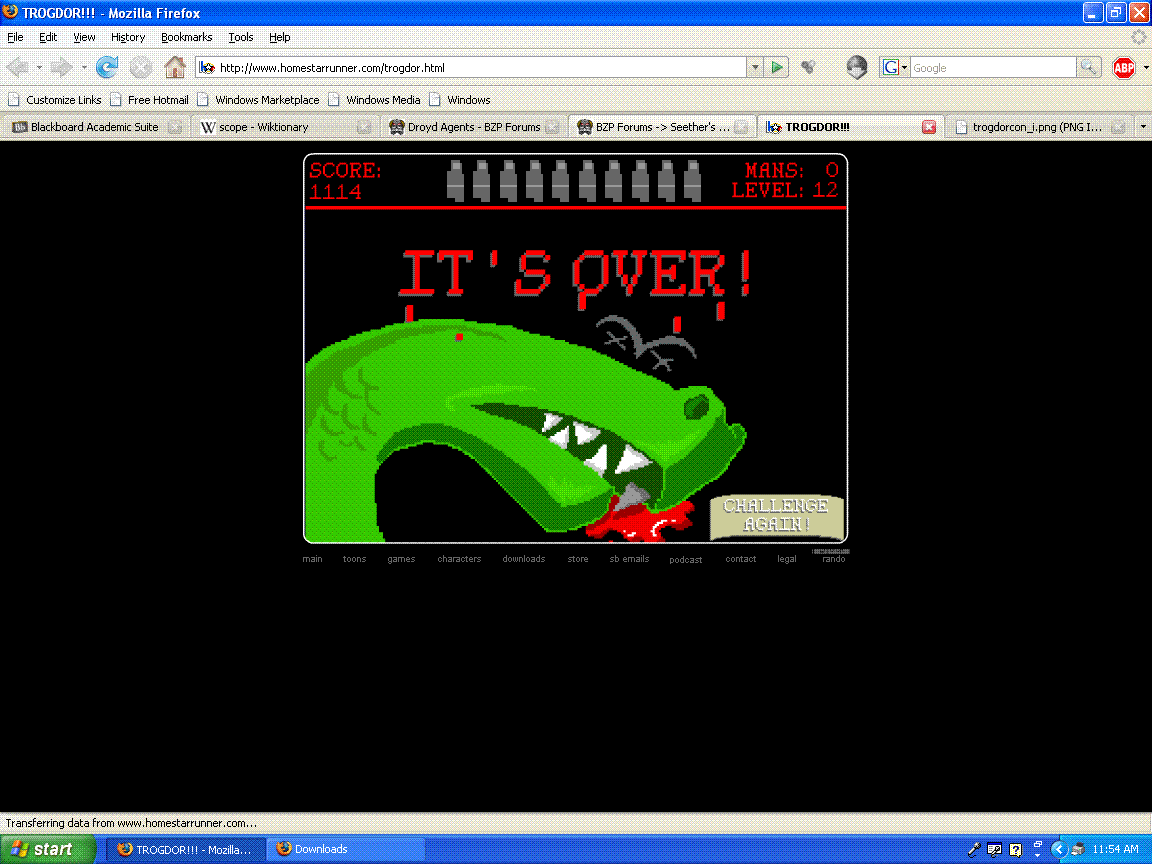Viewport: 1152px width, 864px height.
Task: Open Windows Marketplace bookmark
Action: click(x=259, y=100)
